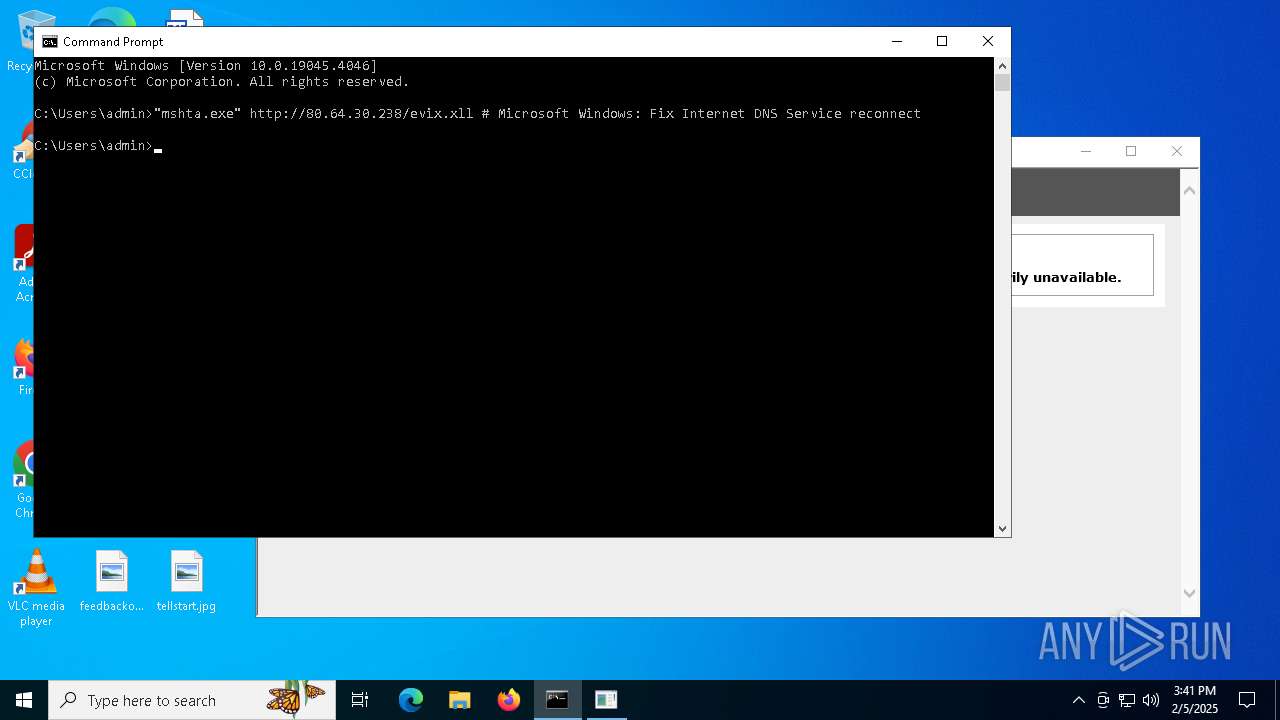The image size is (1280, 720).
Task: Maximize the background browser window
Action: pos(1131,151)
